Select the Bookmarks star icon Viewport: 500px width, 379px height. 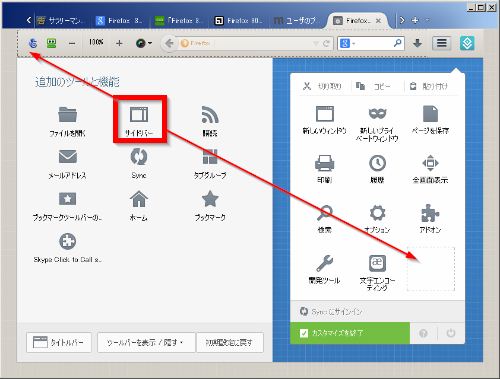(x=210, y=199)
